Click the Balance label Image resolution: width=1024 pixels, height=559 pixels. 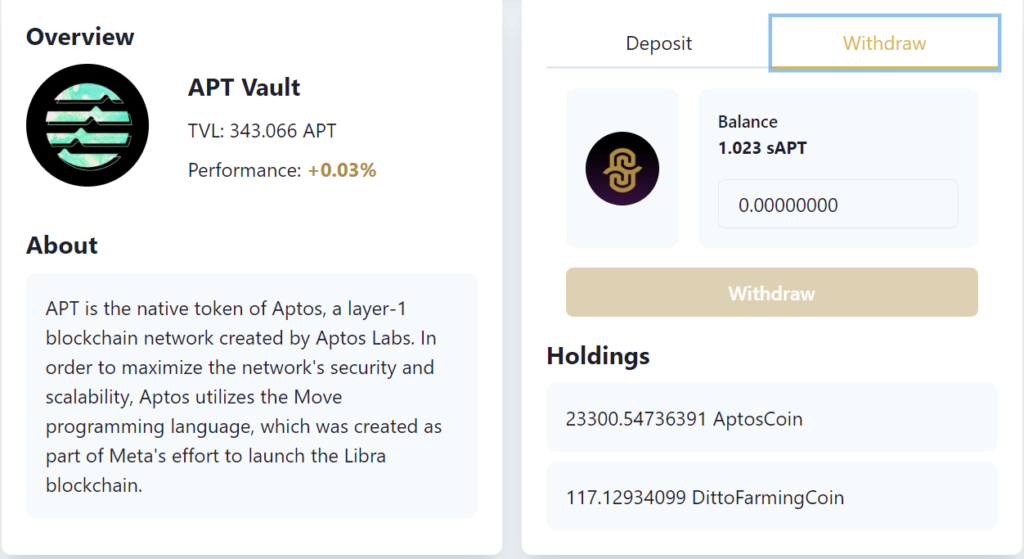pyautogui.click(x=747, y=122)
